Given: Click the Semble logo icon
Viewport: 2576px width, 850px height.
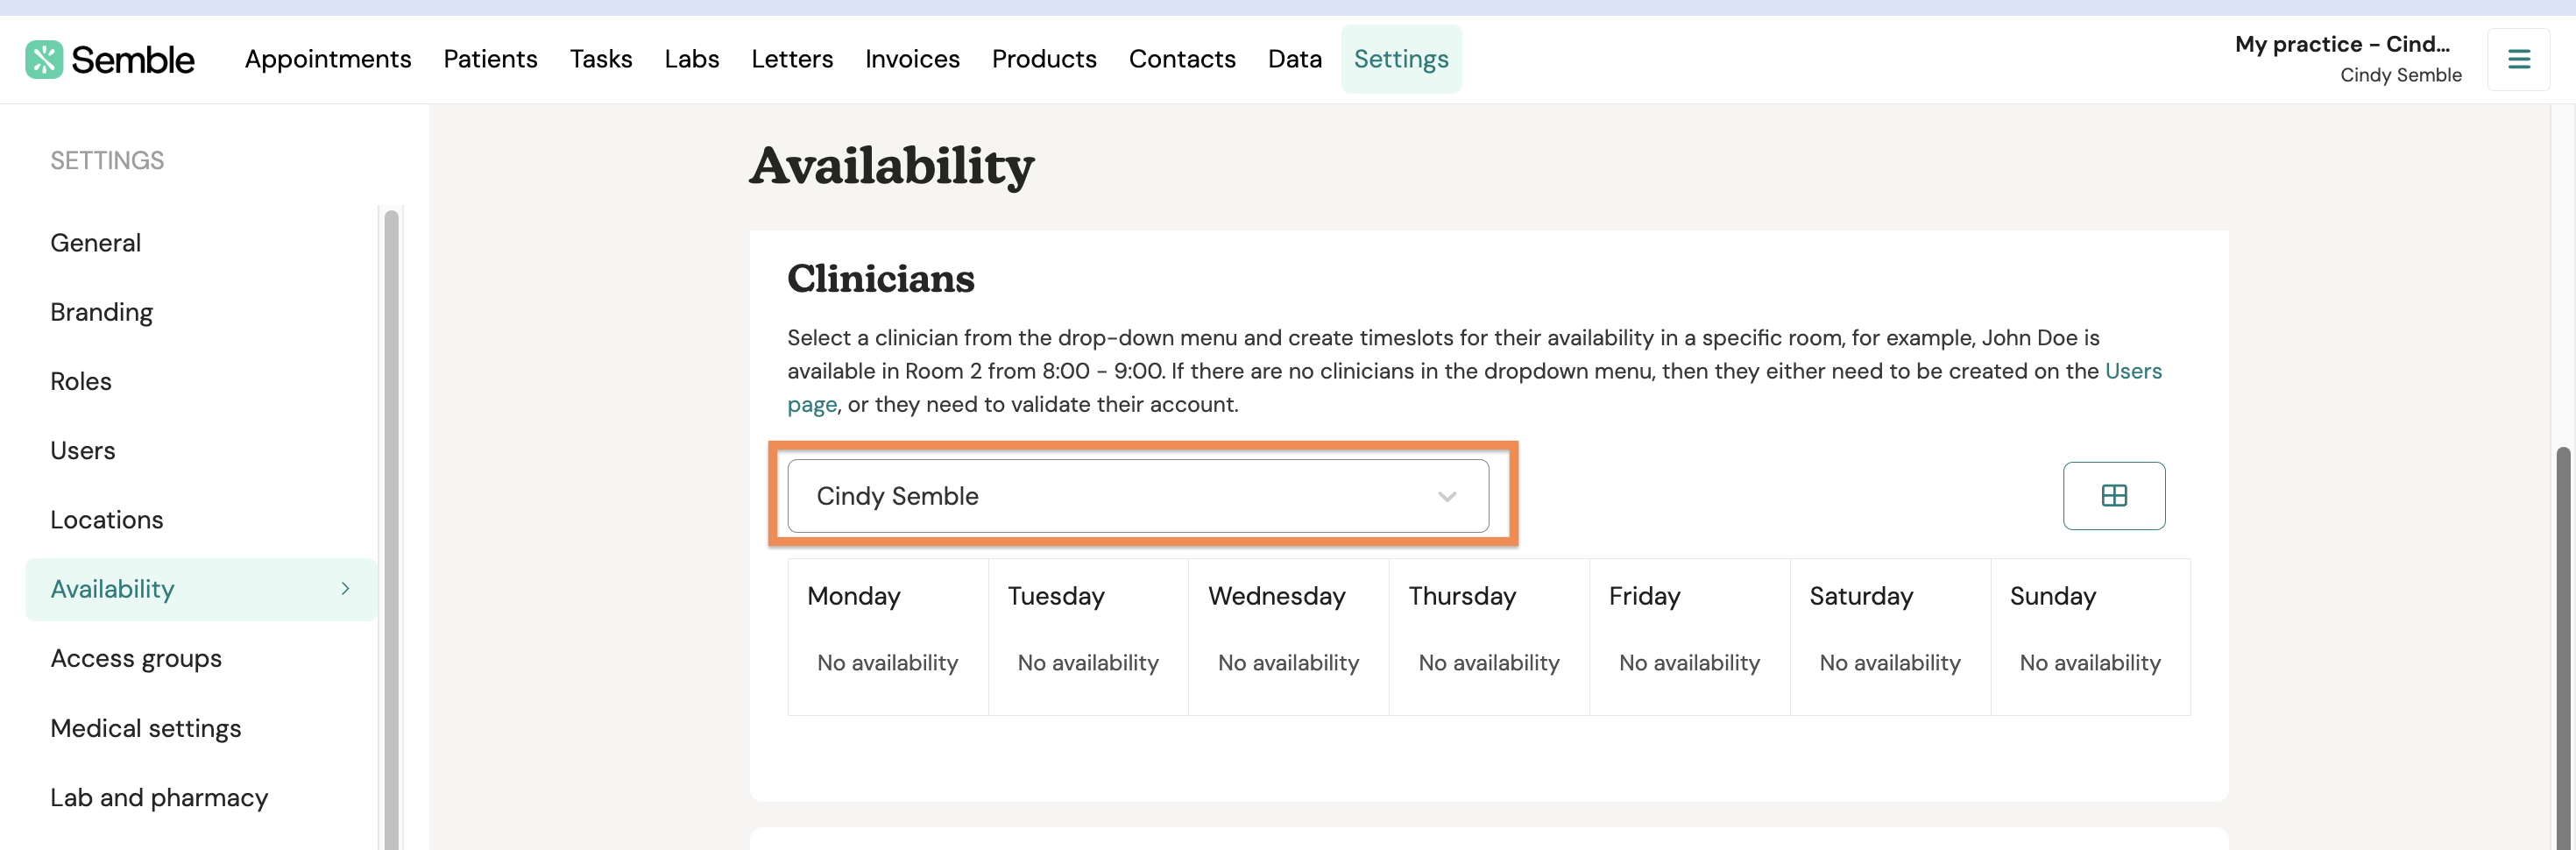Looking at the screenshot, I should [44, 59].
